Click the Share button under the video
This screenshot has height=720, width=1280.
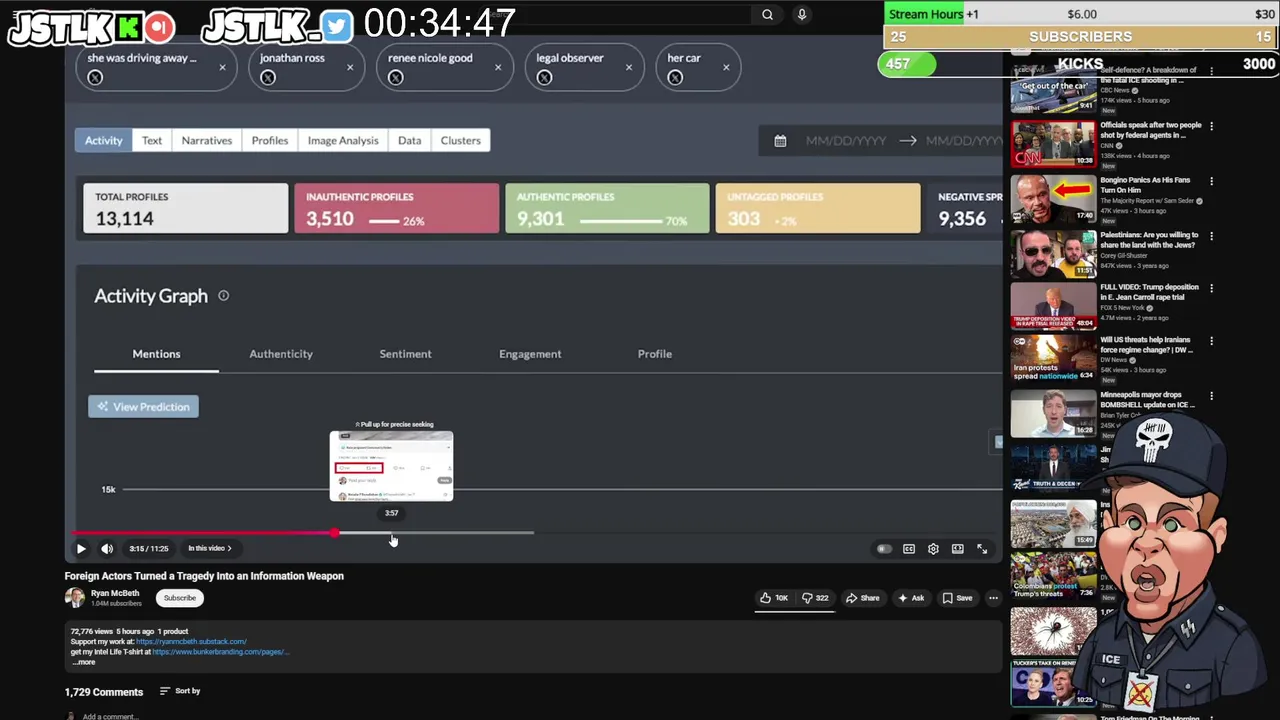click(862, 598)
